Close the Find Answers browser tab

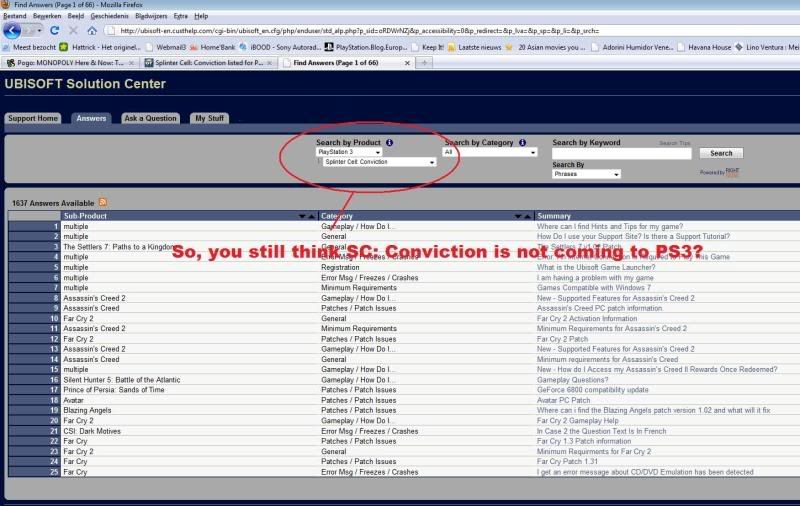tap(407, 63)
